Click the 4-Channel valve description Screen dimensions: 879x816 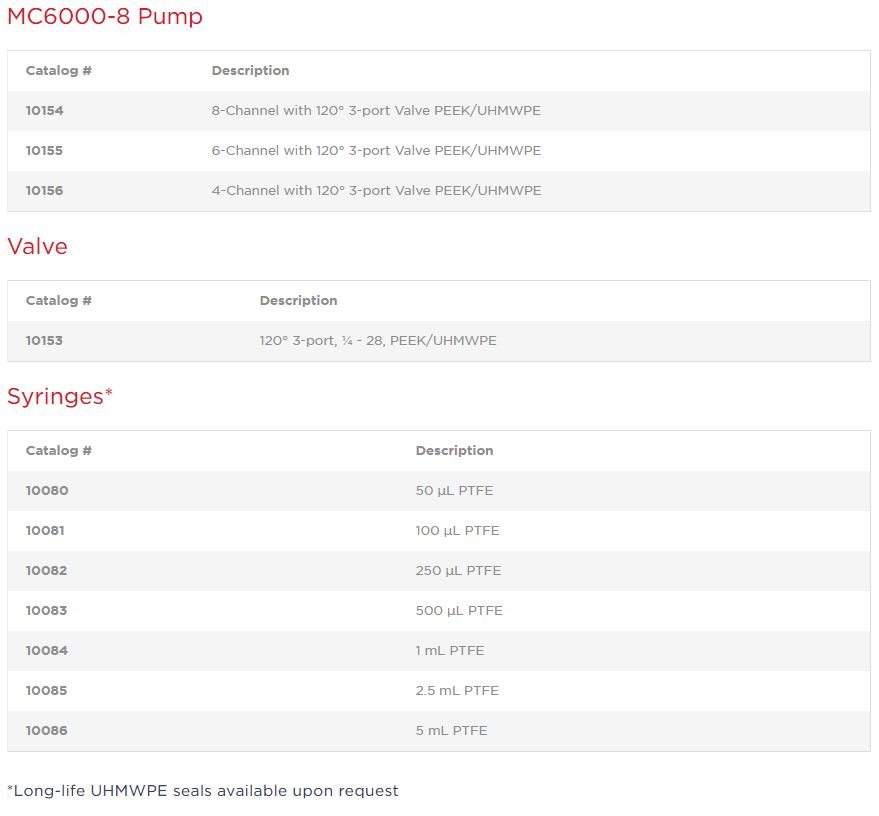click(376, 191)
